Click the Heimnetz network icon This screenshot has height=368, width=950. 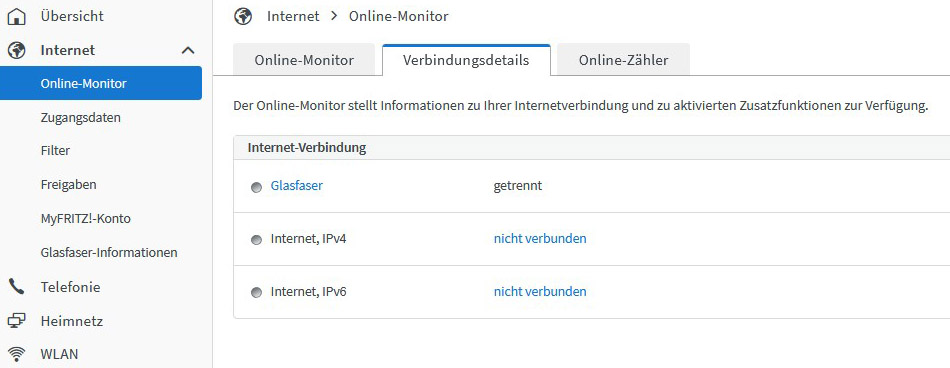click(17, 321)
